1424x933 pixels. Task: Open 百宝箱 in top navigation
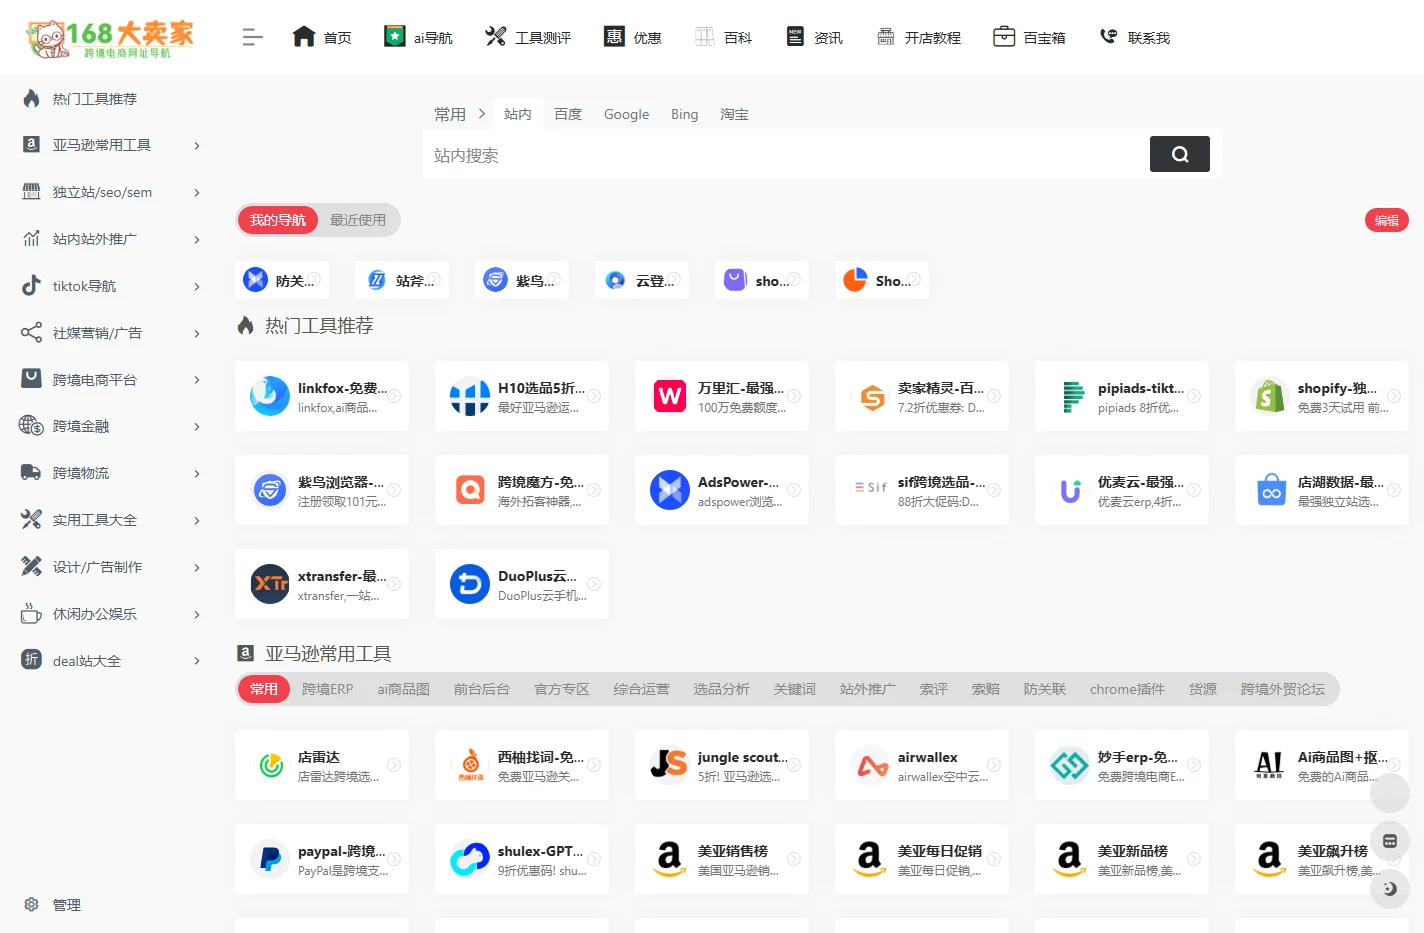(x=1030, y=38)
